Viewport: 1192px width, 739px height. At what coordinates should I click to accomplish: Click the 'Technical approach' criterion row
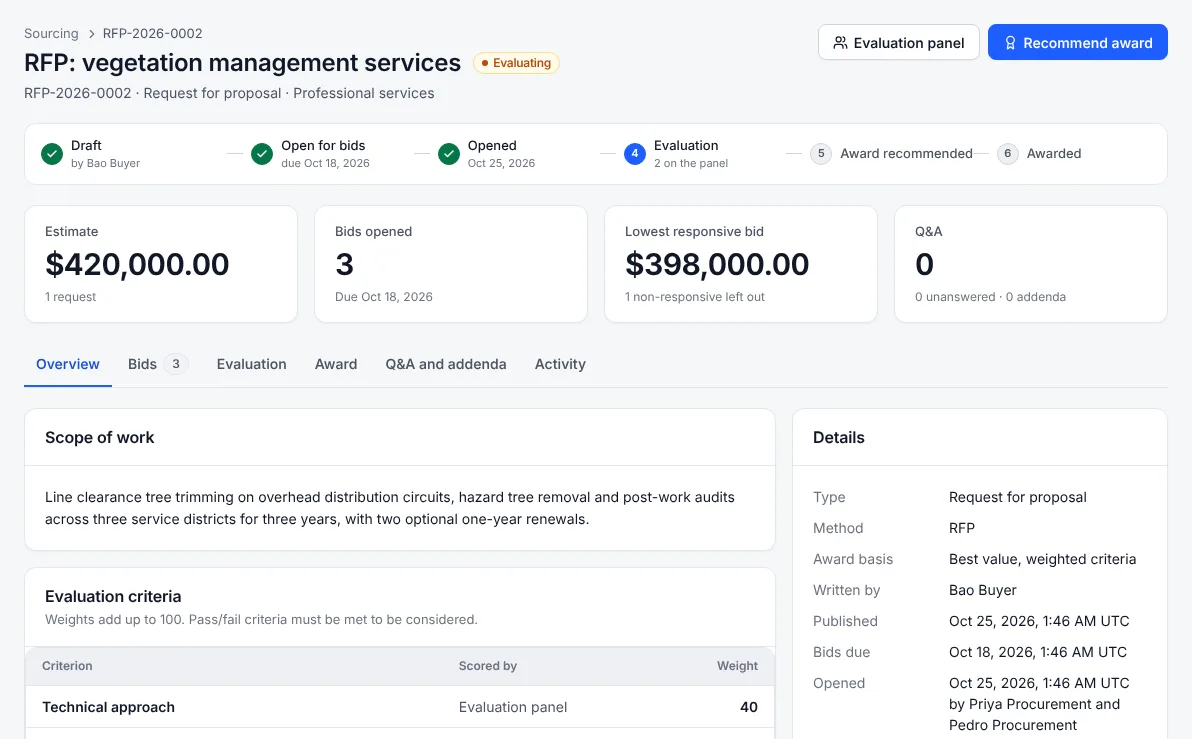[400, 707]
